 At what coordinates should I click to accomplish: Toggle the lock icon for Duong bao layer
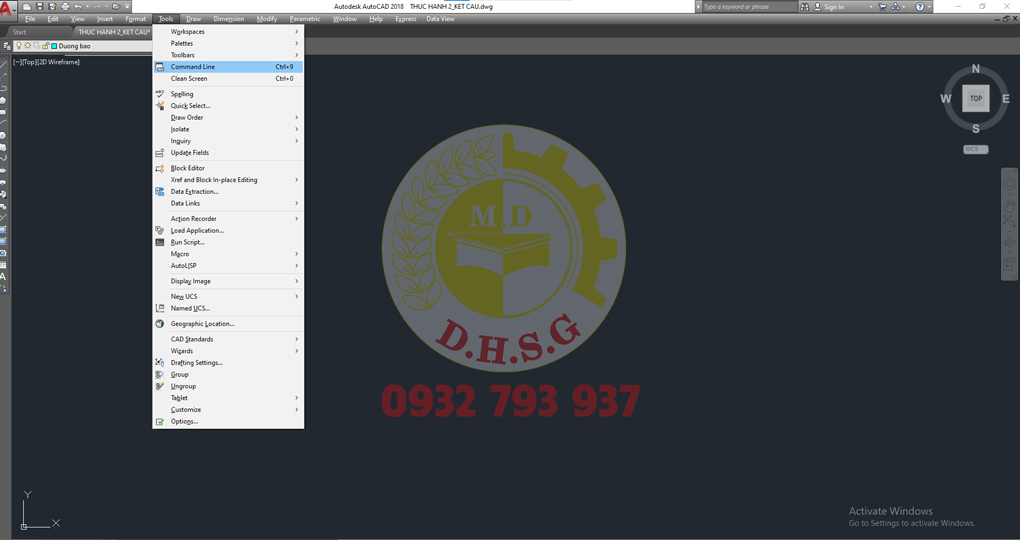point(46,46)
